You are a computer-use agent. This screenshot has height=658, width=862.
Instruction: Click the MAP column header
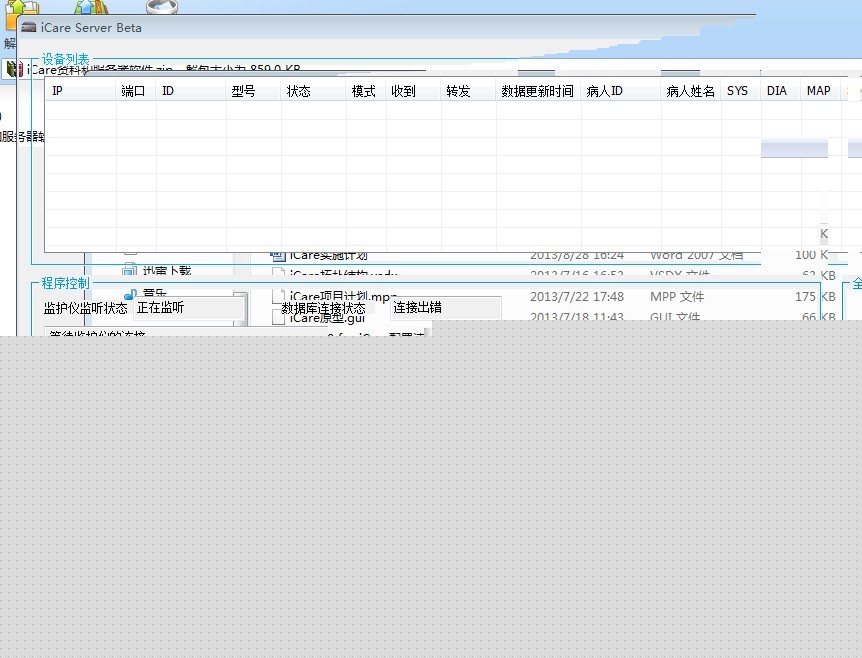[821, 91]
